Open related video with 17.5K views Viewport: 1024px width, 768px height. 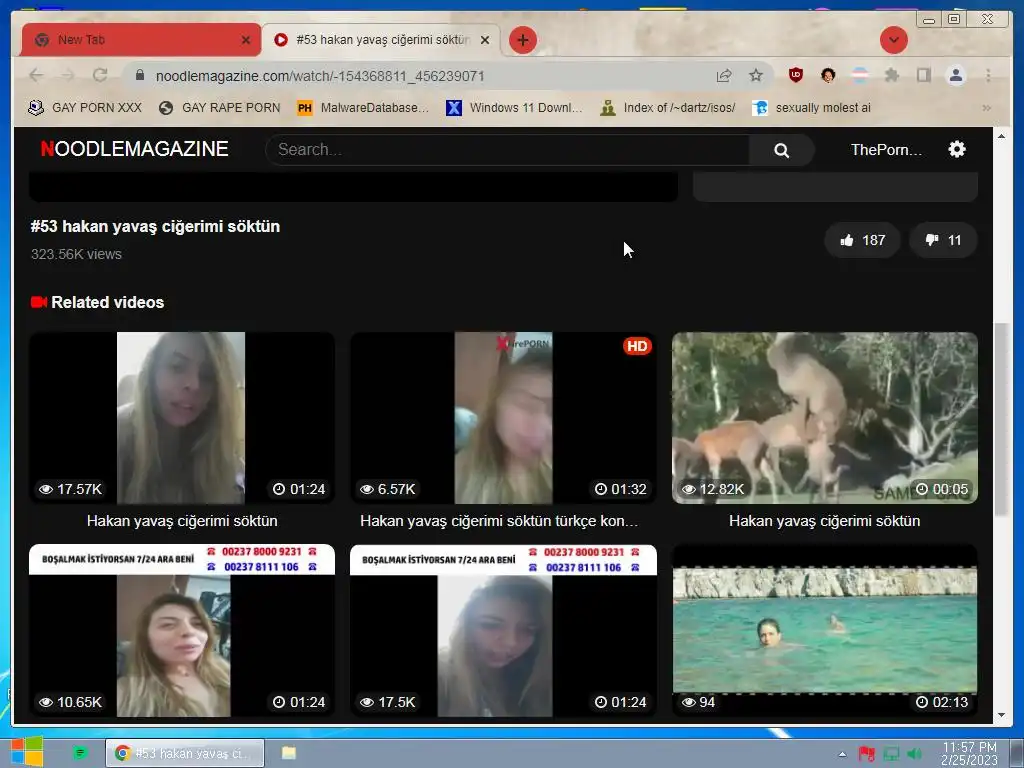click(x=503, y=630)
